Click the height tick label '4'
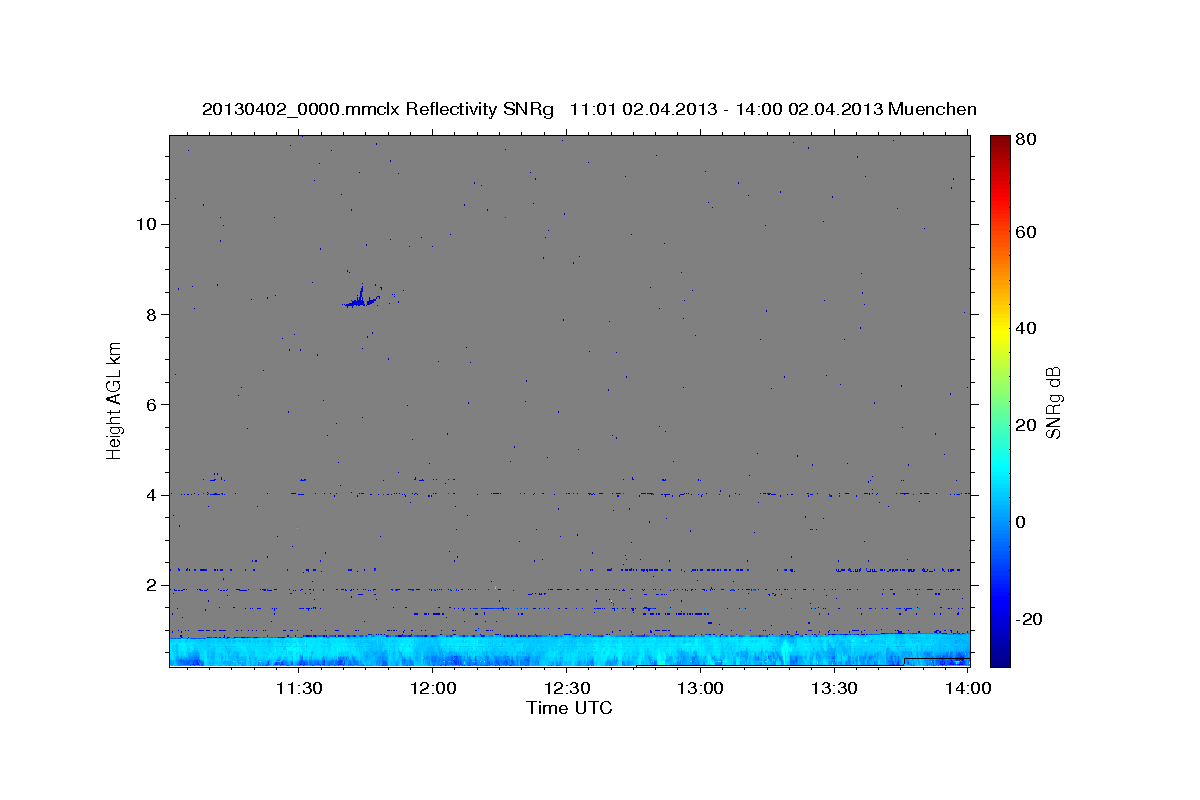The image size is (1200, 800). [x=150, y=495]
